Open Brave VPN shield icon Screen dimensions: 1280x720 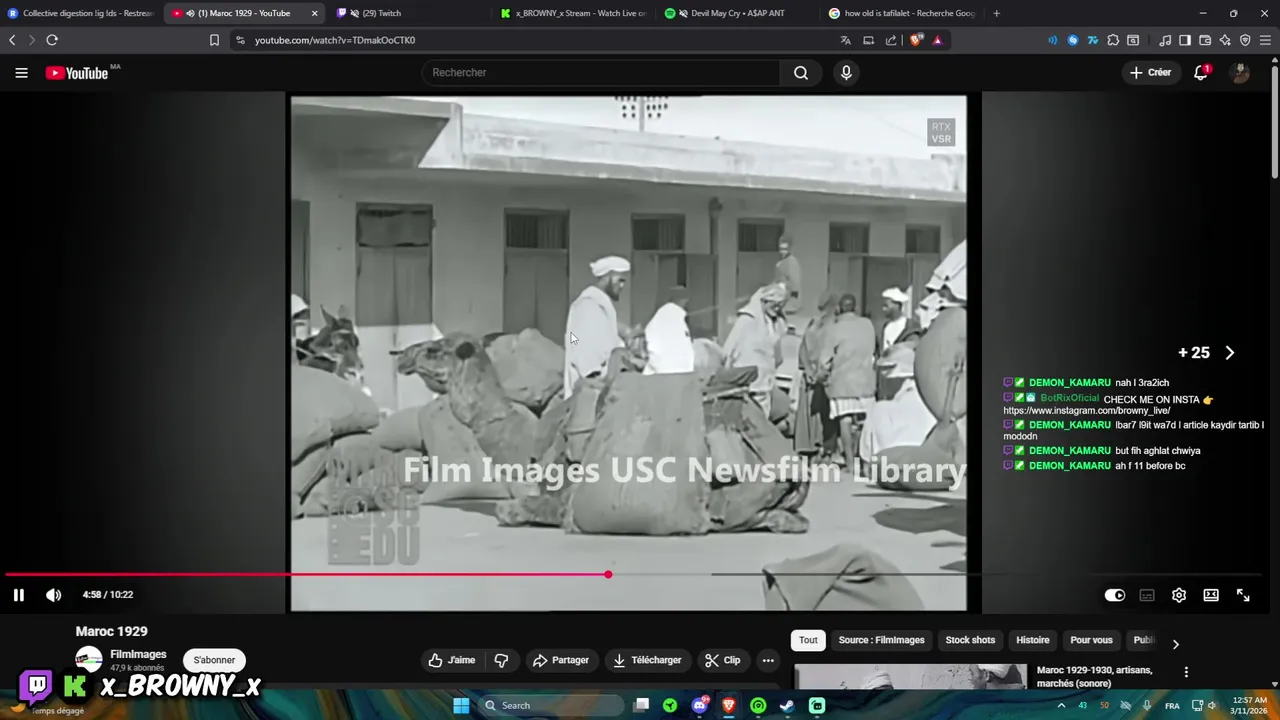(x=1245, y=40)
